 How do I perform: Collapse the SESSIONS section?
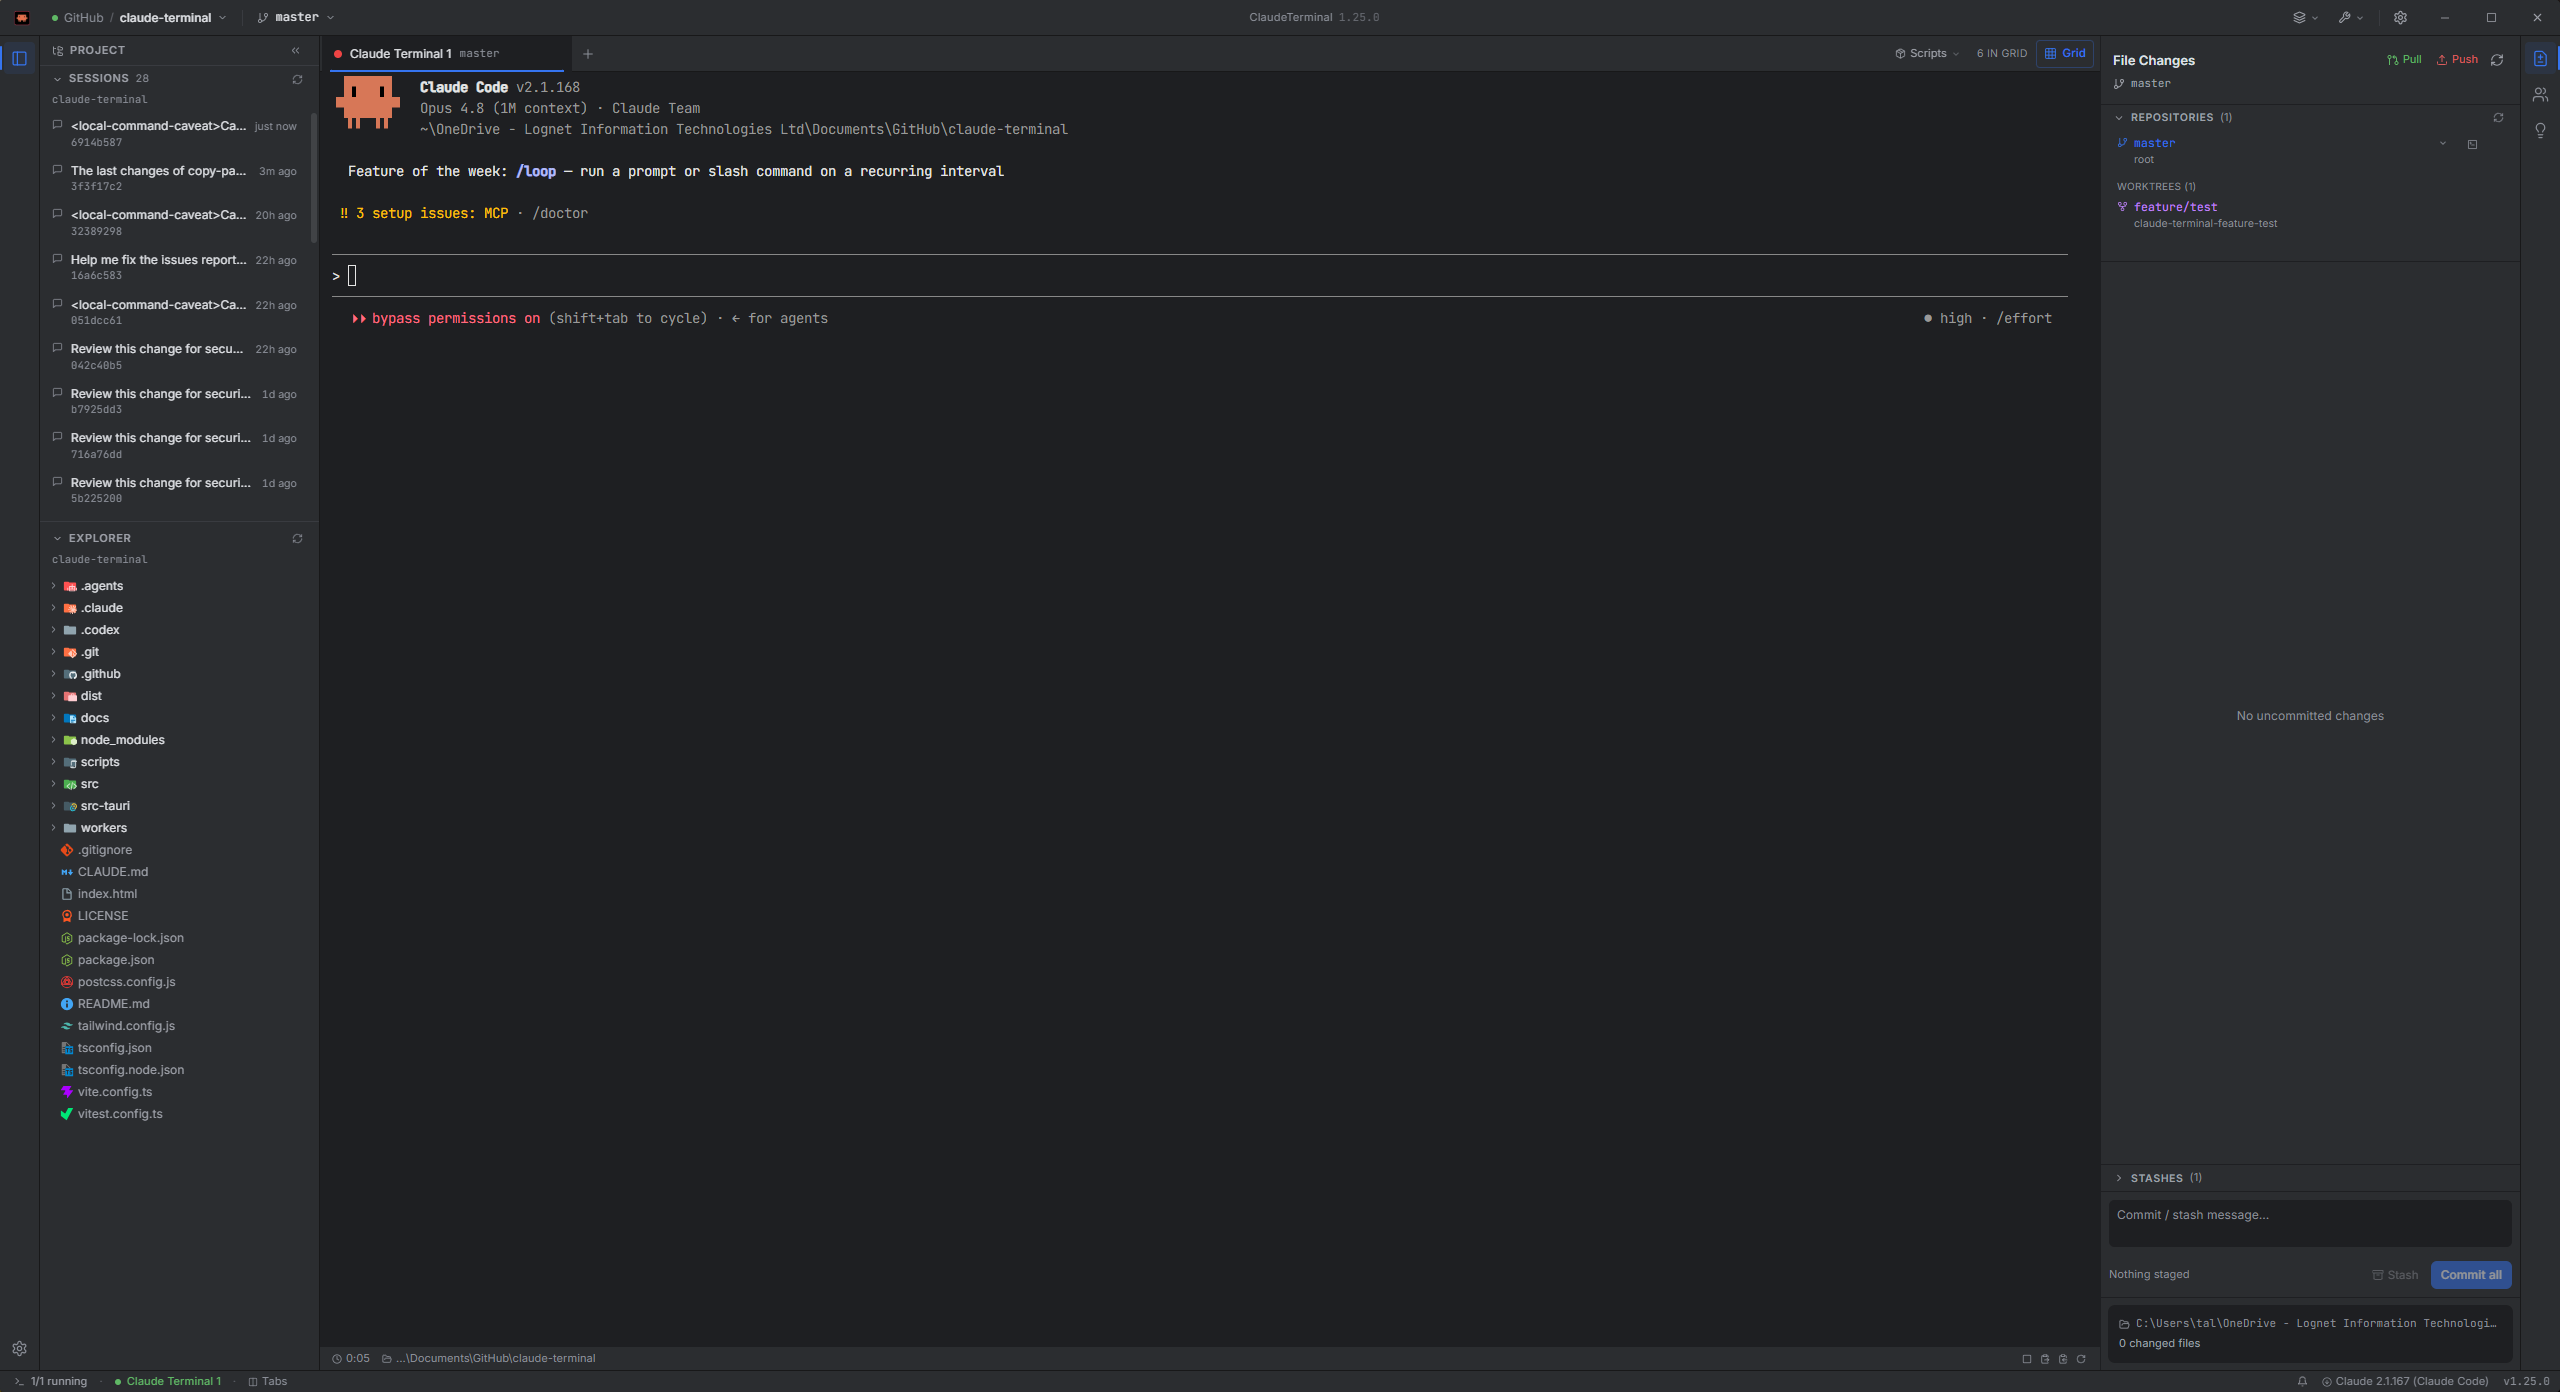click(x=57, y=79)
